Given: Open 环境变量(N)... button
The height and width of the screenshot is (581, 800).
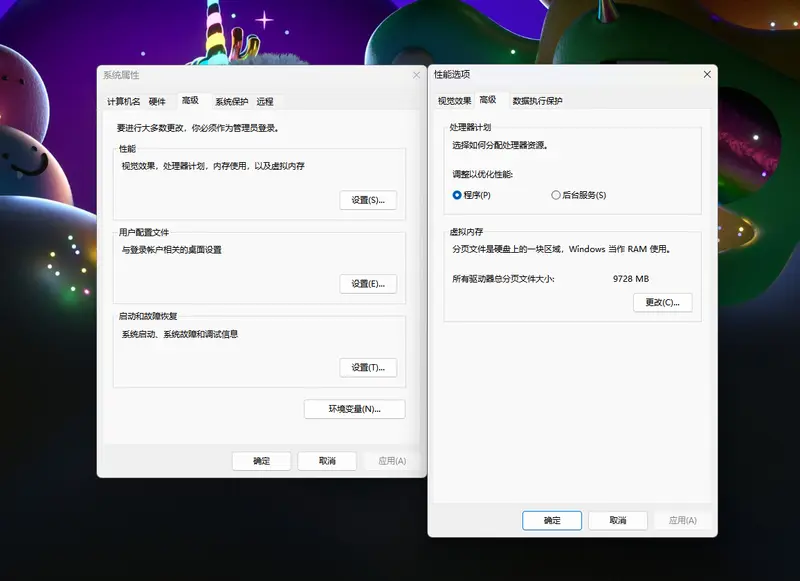Looking at the screenshot, I should 355,409.
